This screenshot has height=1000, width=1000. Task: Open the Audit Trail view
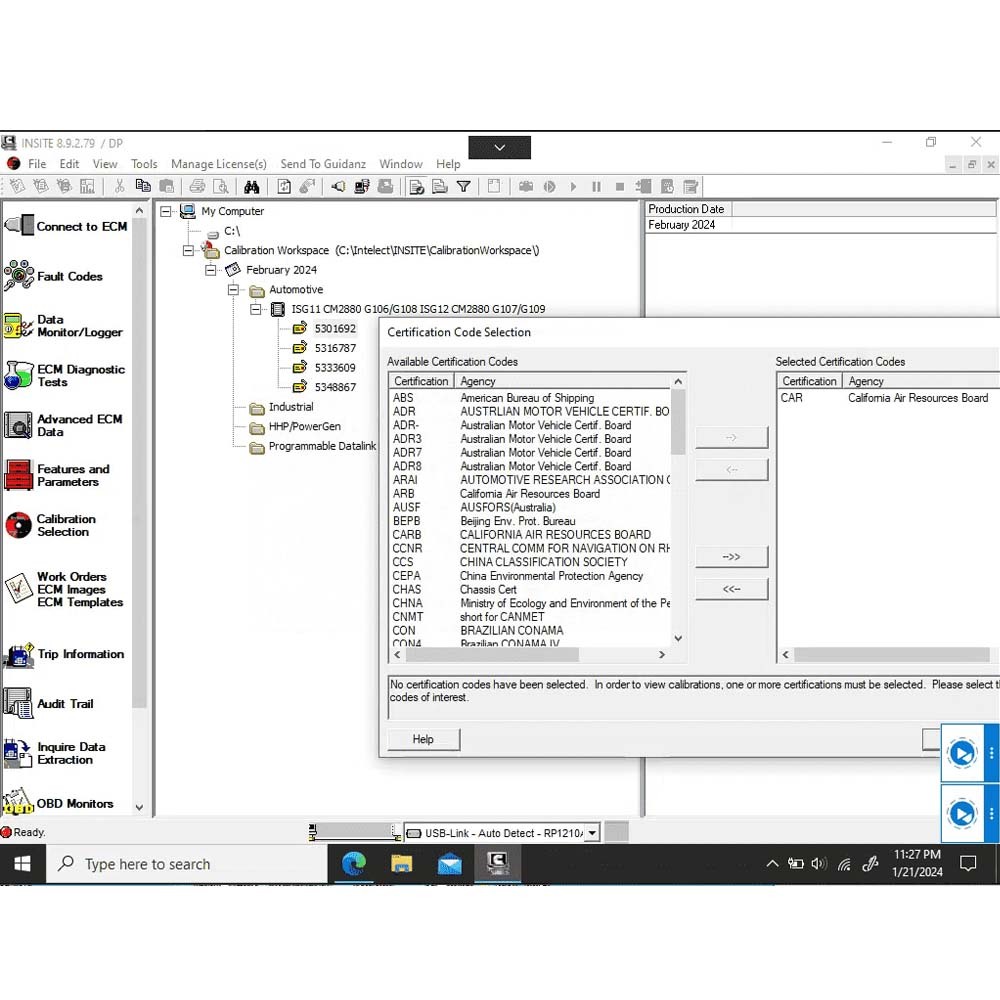[x=49, y=703]
